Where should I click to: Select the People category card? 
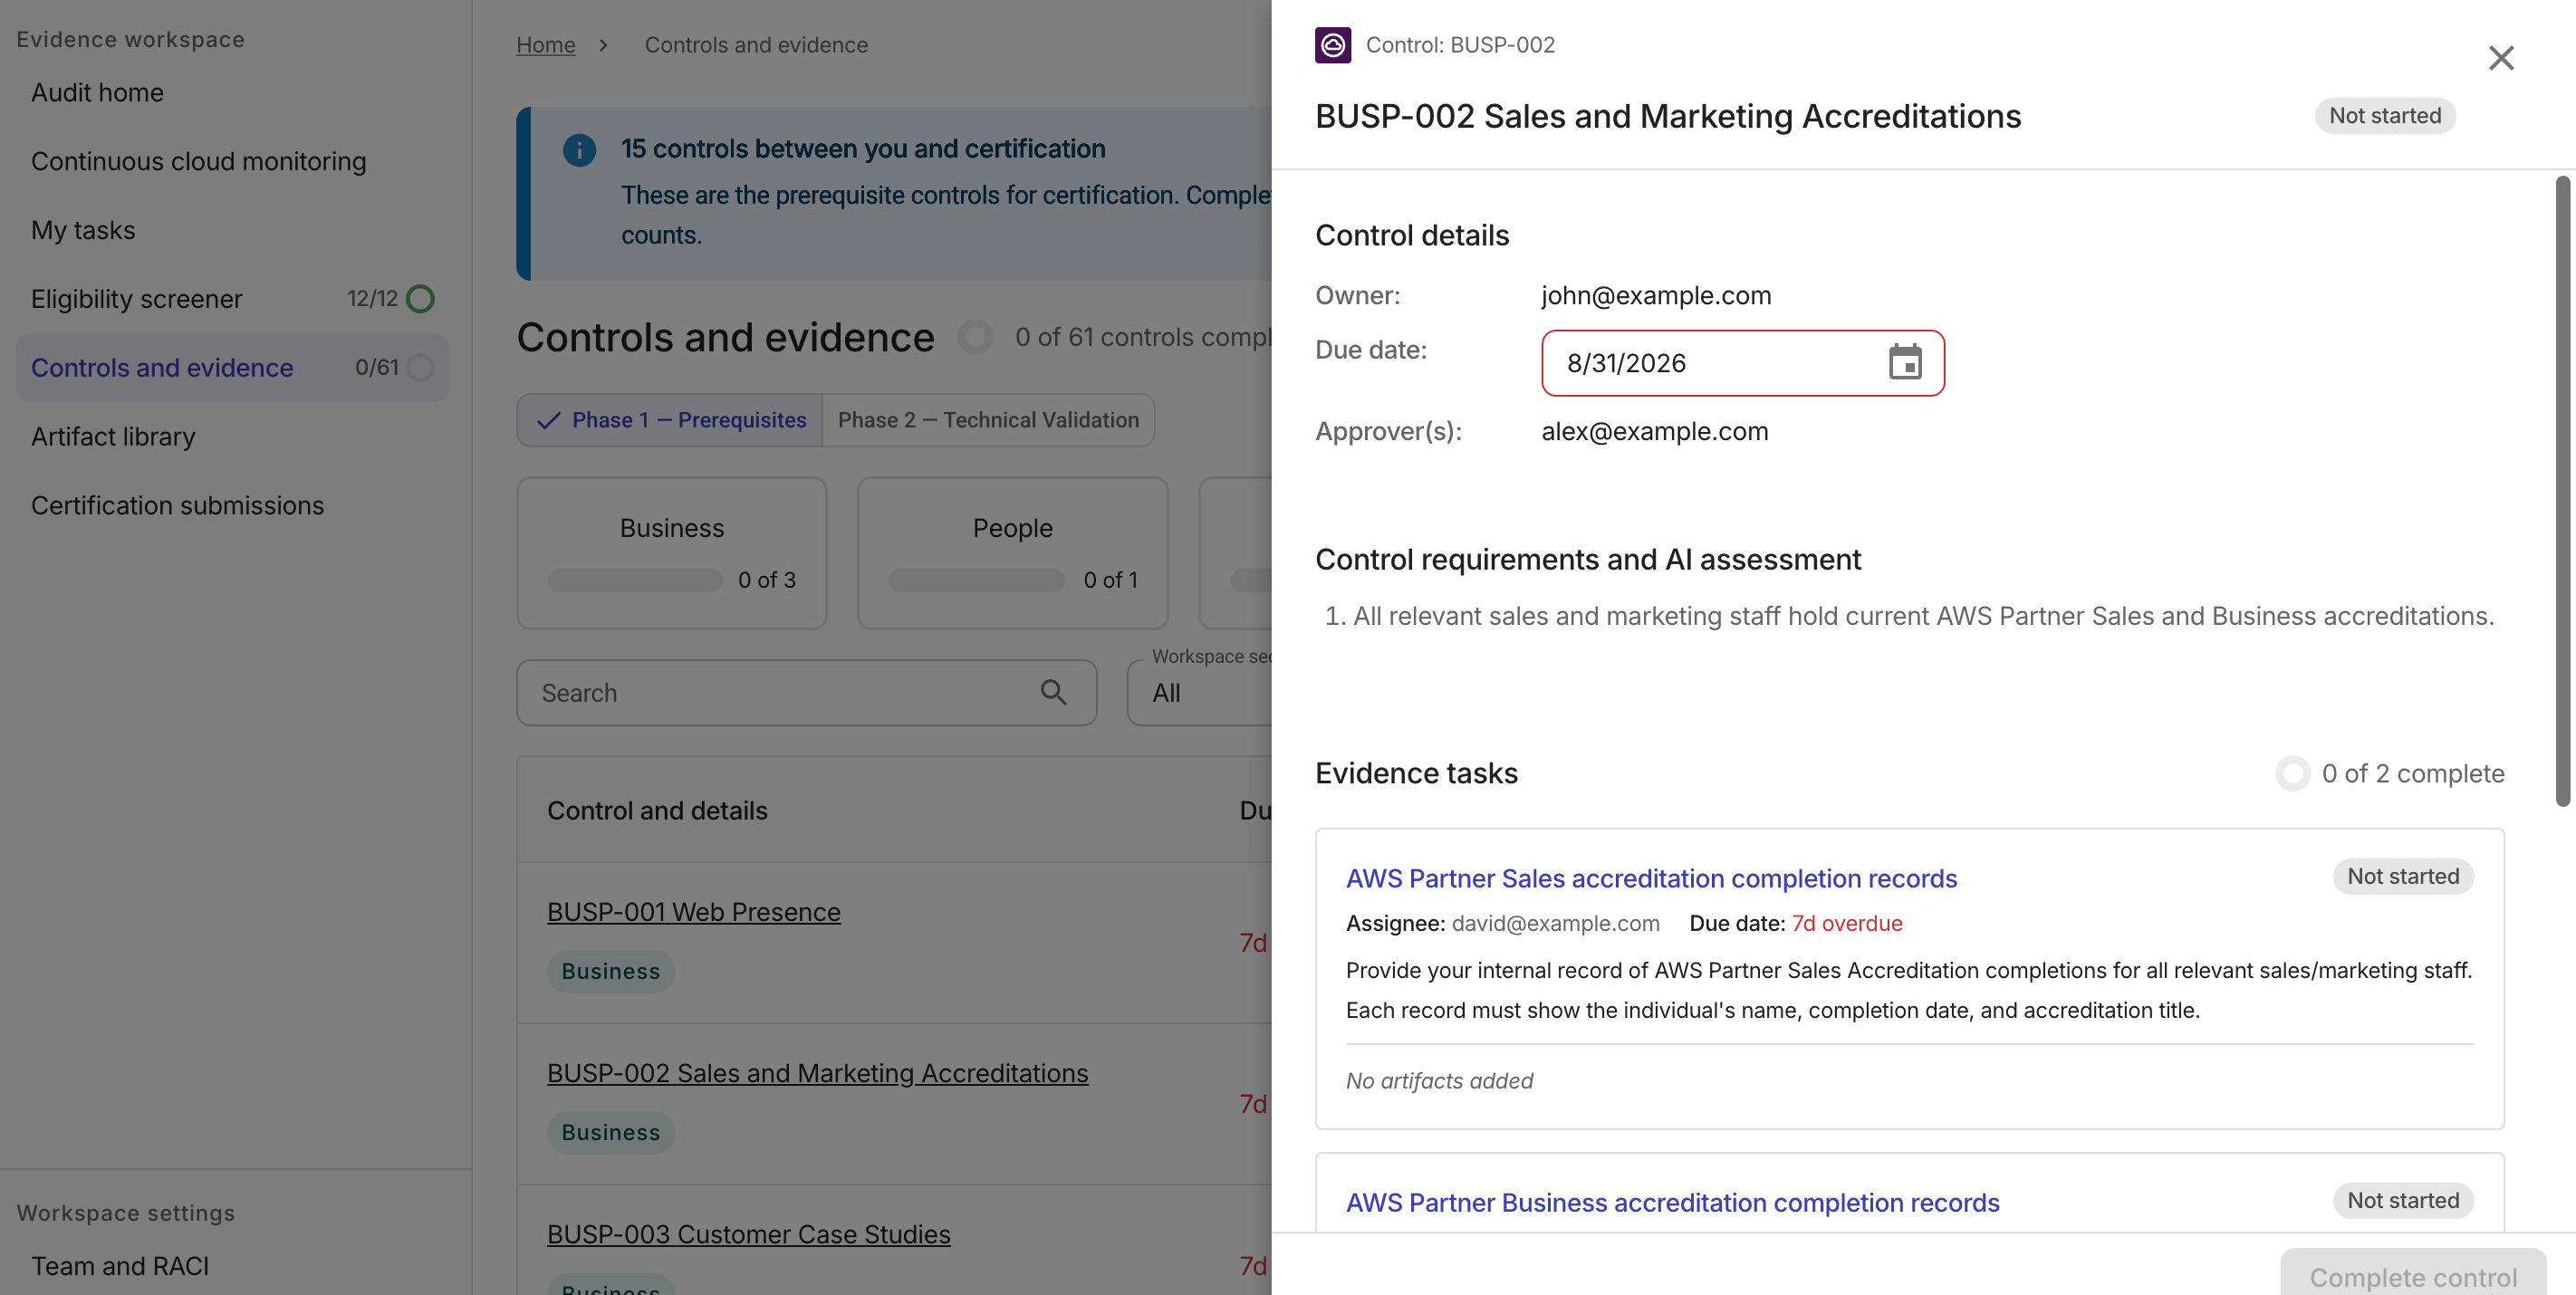click(x=1012, y=553)
